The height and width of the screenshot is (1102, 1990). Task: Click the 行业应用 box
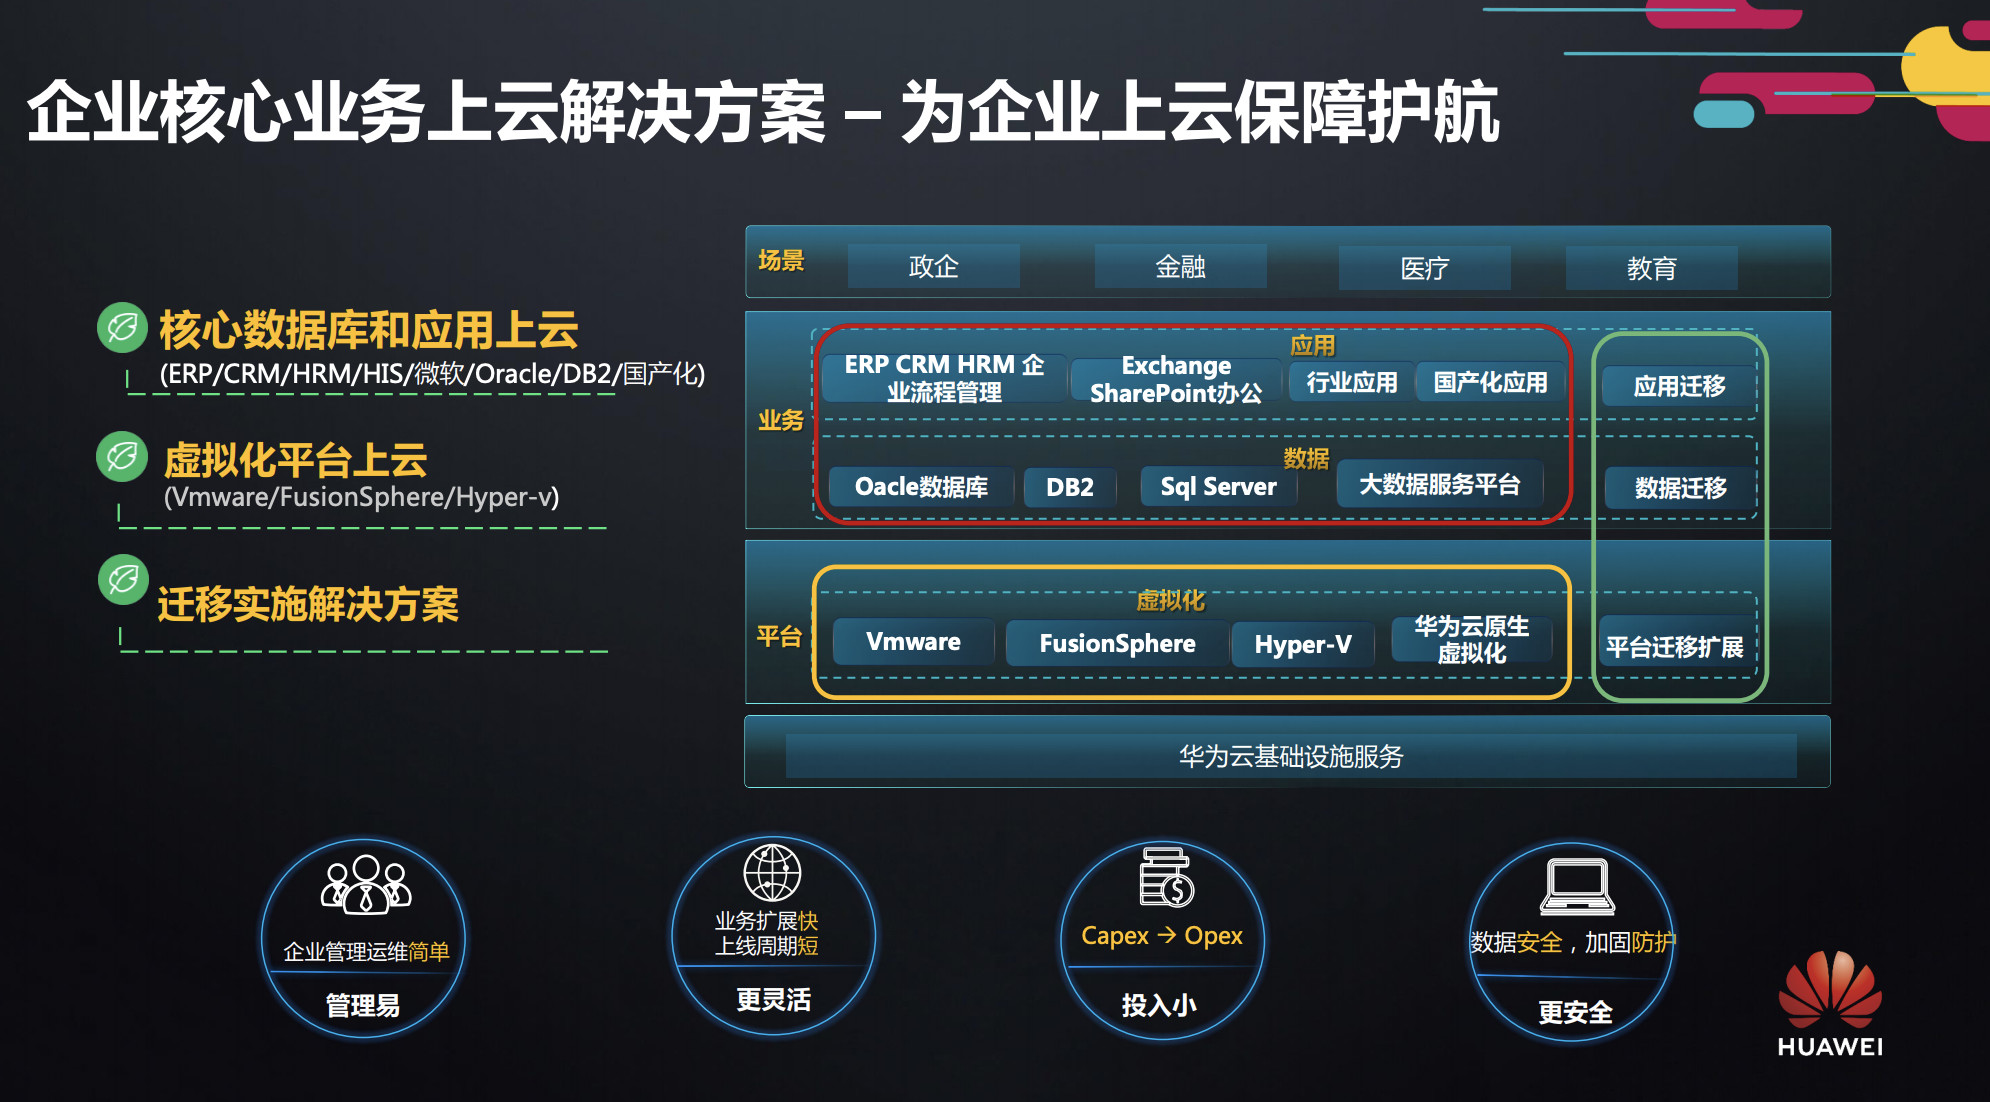click(1351, 382)
